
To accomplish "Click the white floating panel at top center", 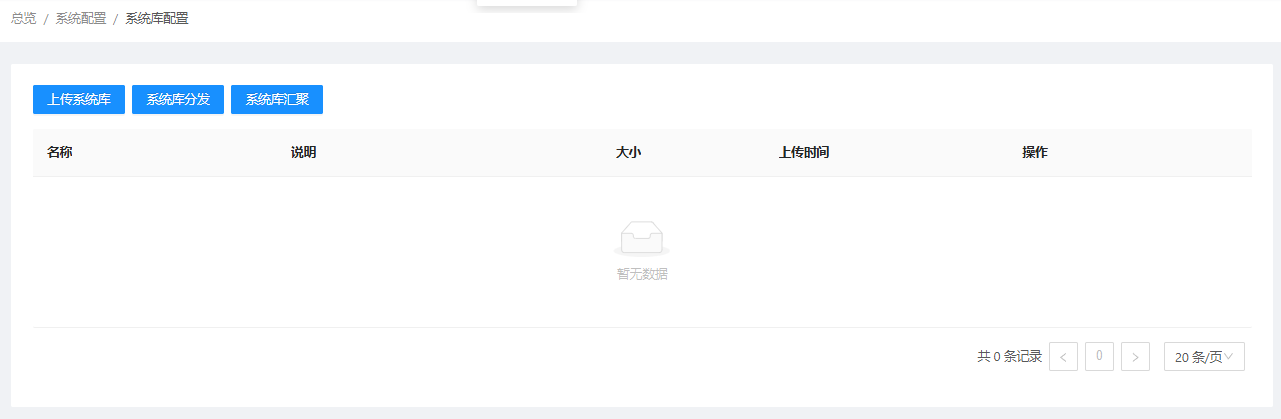I will point(527,3).
